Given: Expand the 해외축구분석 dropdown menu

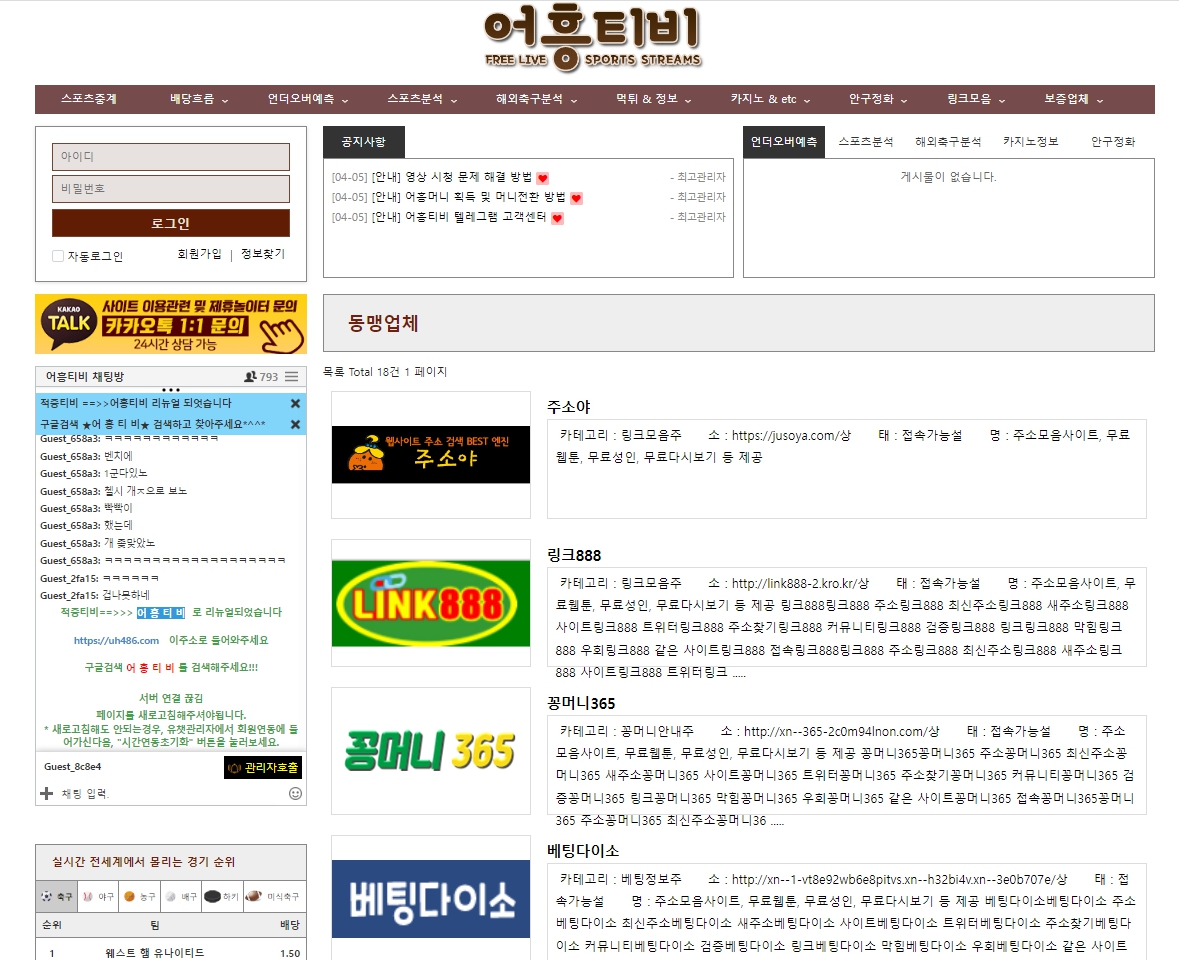Looking at the screenshot, I should [x=537, y=99].
